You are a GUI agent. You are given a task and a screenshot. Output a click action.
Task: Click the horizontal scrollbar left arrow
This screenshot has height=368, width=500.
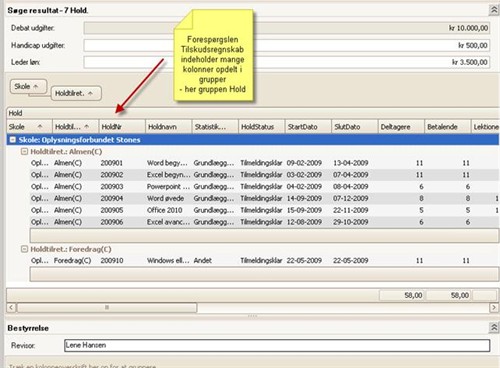point(11,307)
